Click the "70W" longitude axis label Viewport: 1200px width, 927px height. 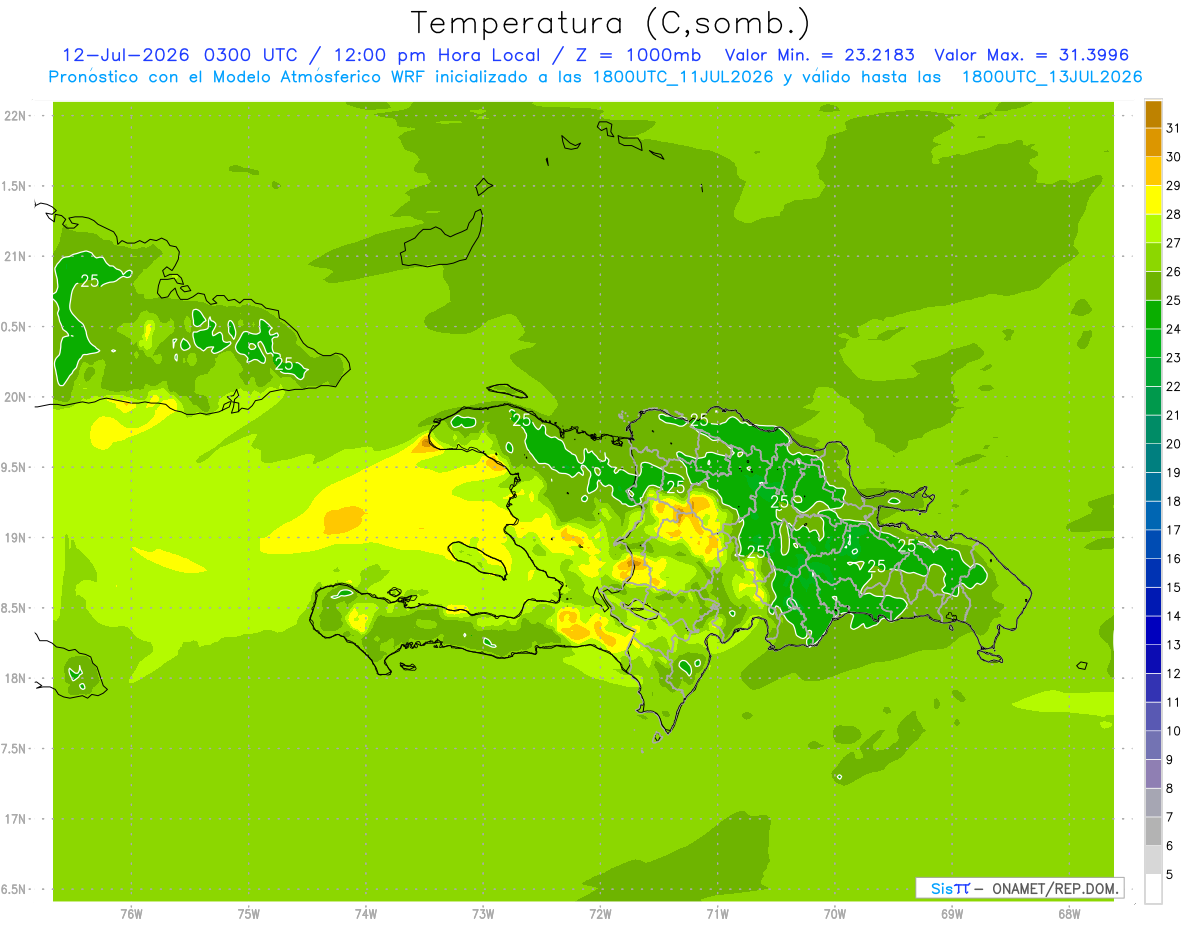coord(835,914)
